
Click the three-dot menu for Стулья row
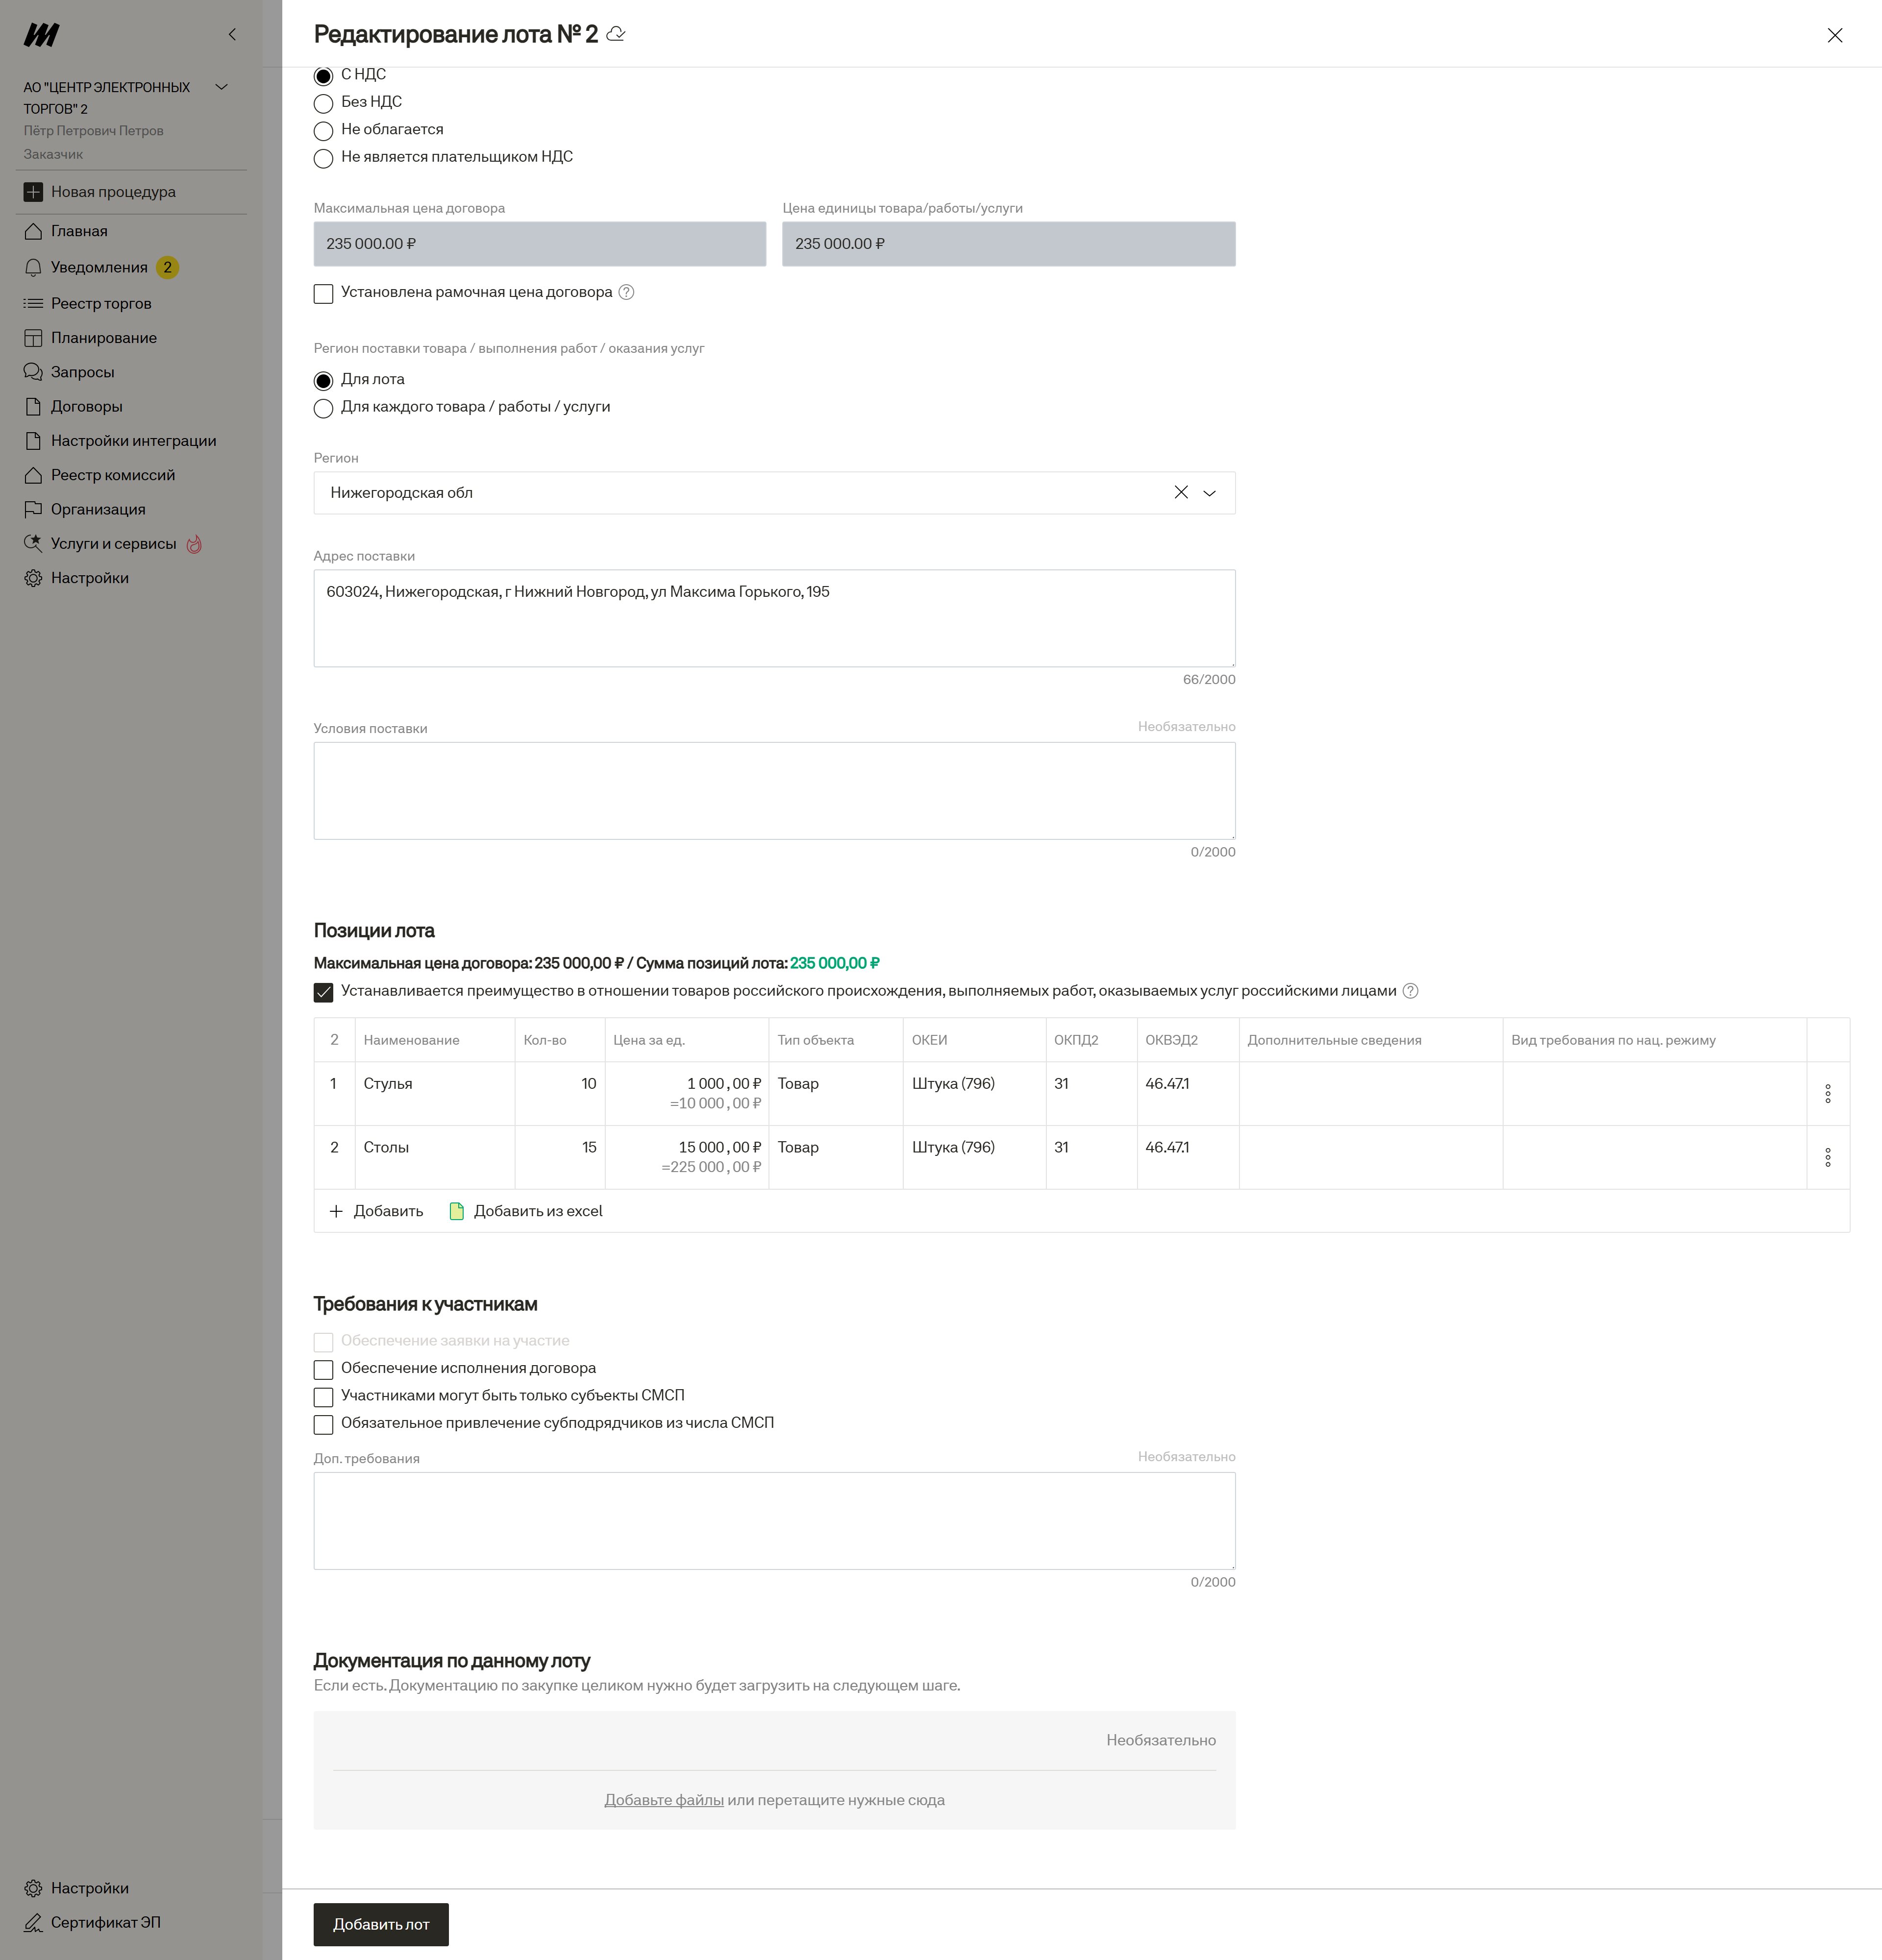1827,1093
